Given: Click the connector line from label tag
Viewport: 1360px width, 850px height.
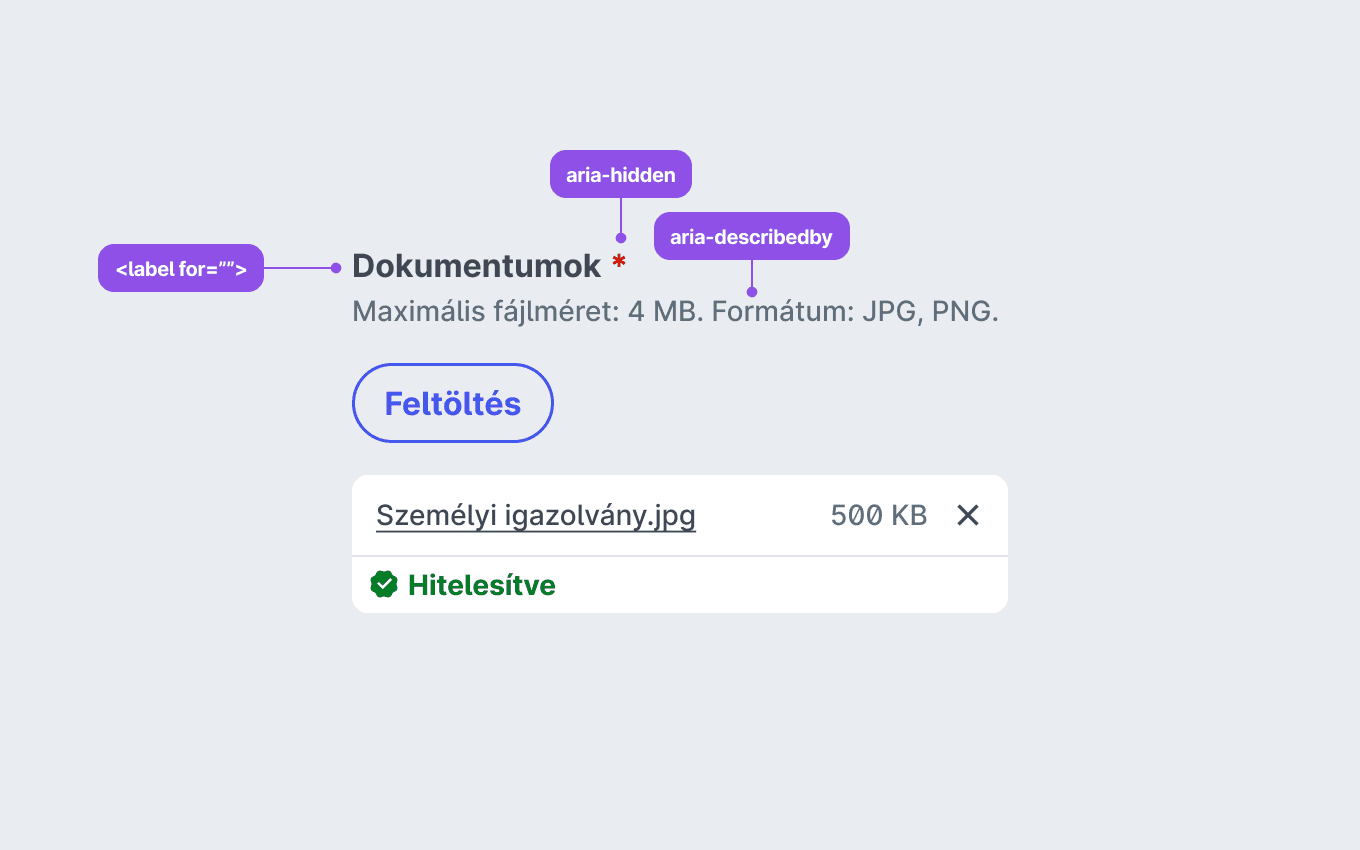Looking at the screenshot, I should pos(297,268).
